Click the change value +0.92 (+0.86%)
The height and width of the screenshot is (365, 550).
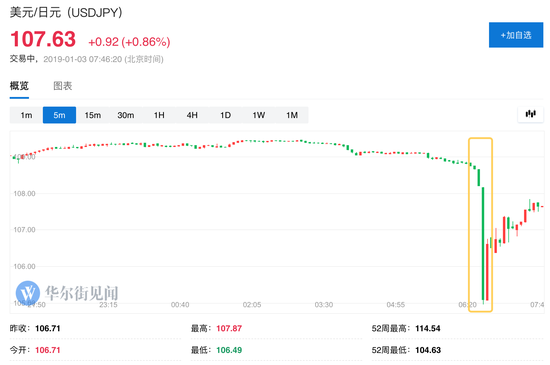[x=129, y=42]
